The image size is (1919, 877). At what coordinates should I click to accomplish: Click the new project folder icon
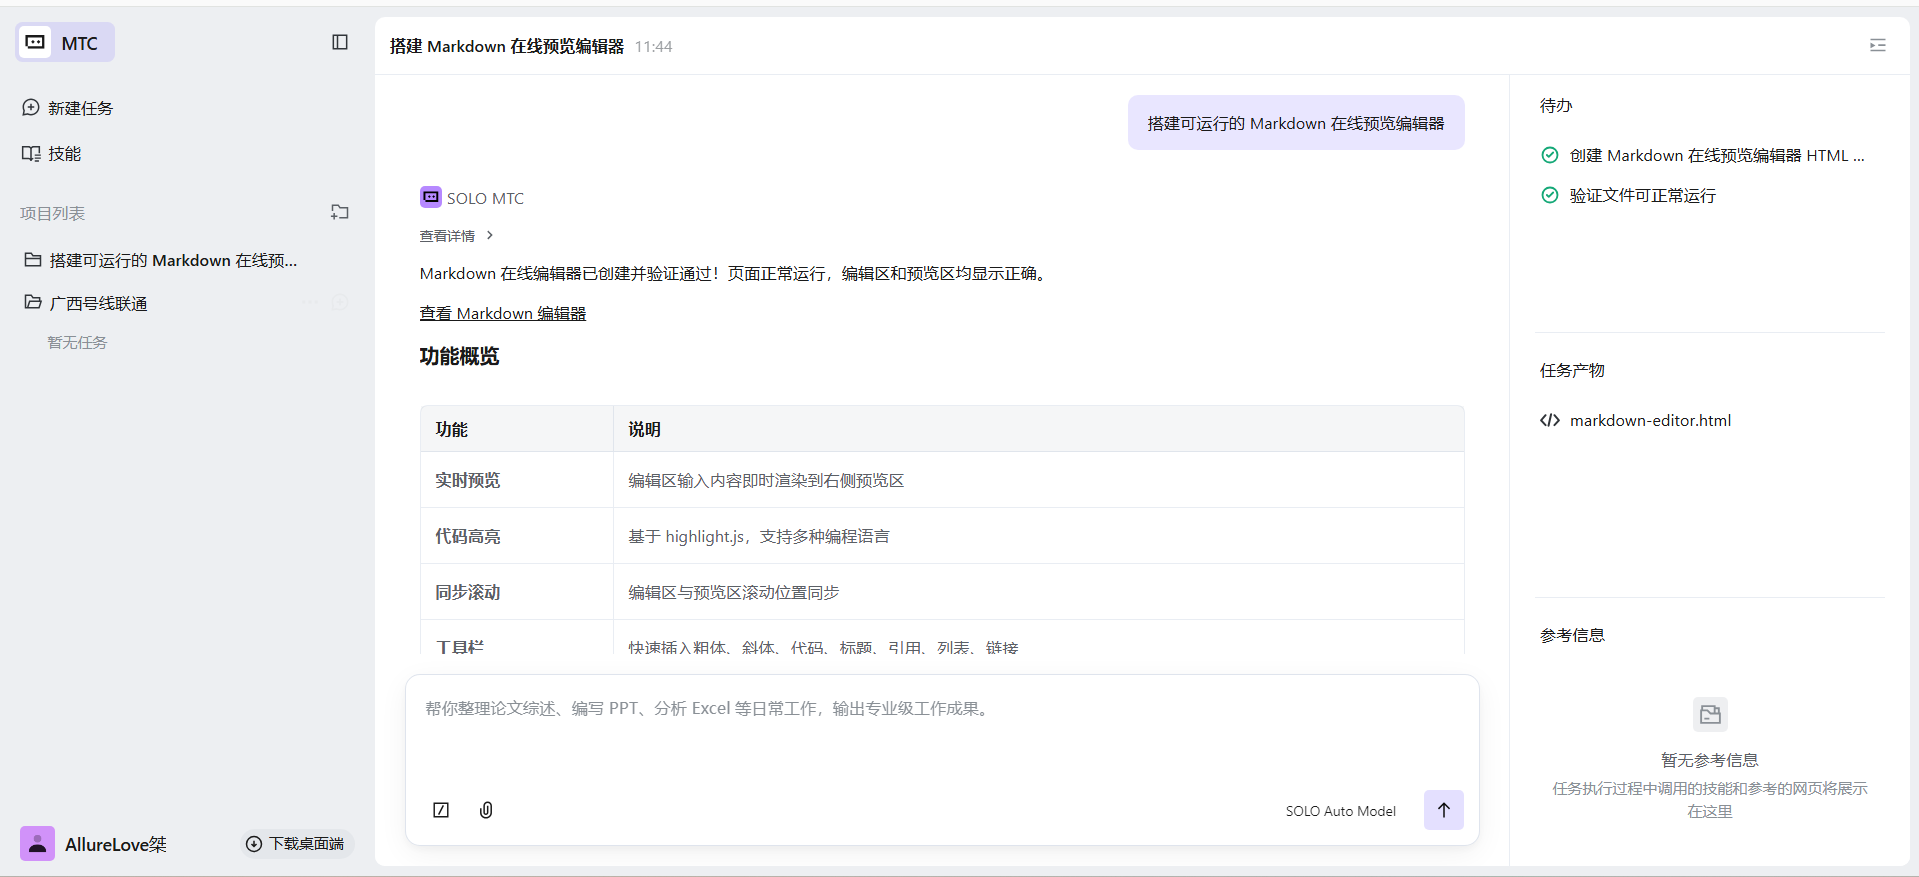coord(340,212)
